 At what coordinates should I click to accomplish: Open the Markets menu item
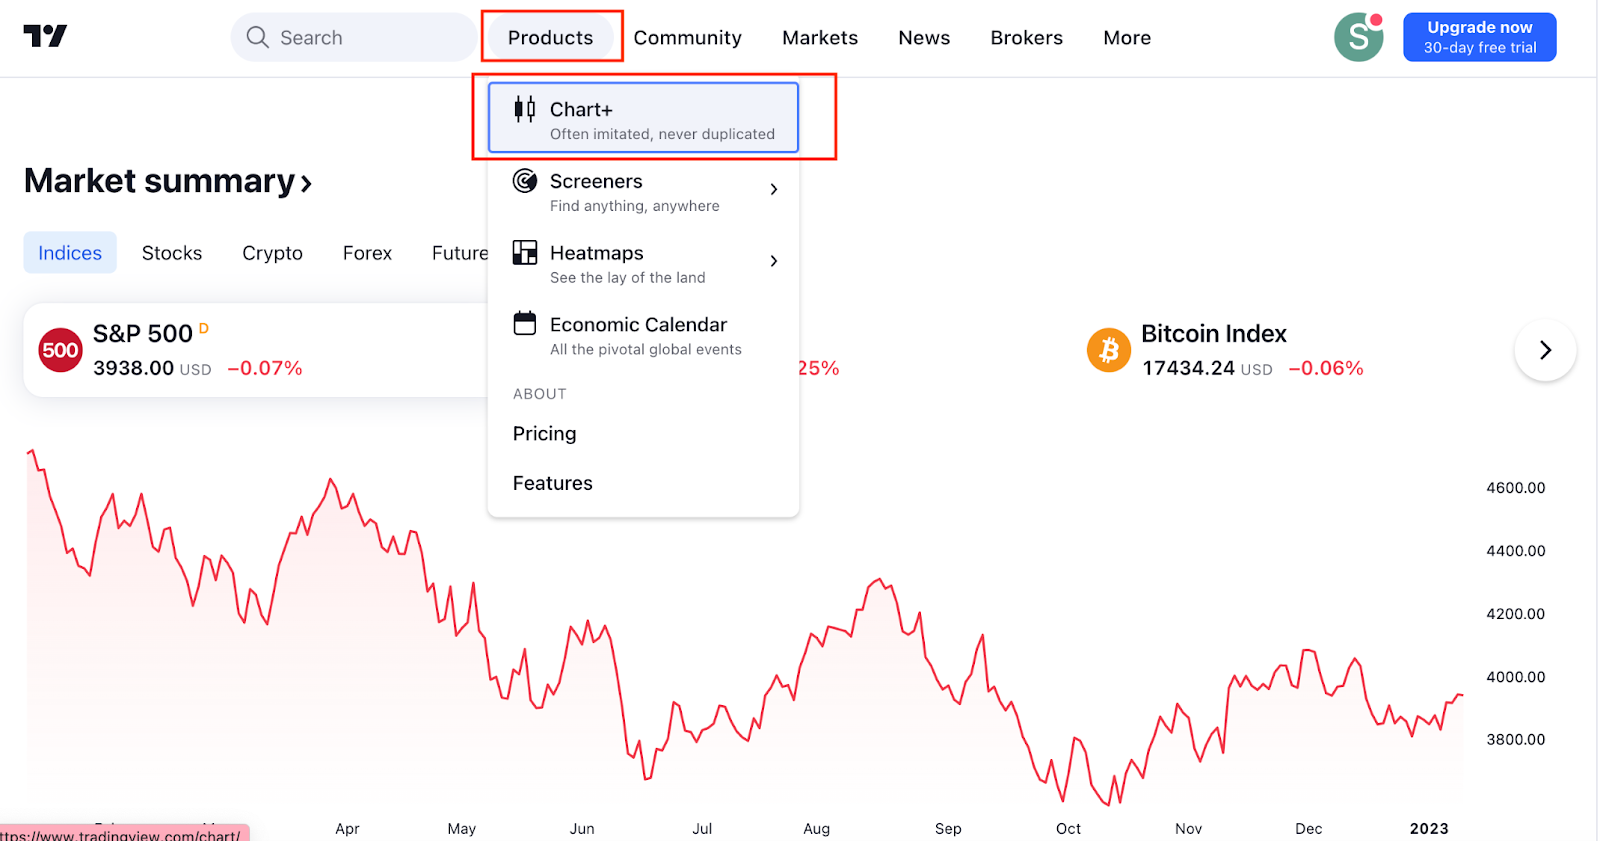pyautogui.click(x=819, y=37)
